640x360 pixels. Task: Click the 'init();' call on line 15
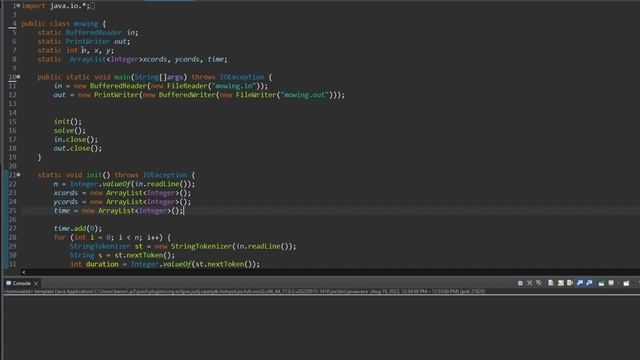click(x=68, y=122)
